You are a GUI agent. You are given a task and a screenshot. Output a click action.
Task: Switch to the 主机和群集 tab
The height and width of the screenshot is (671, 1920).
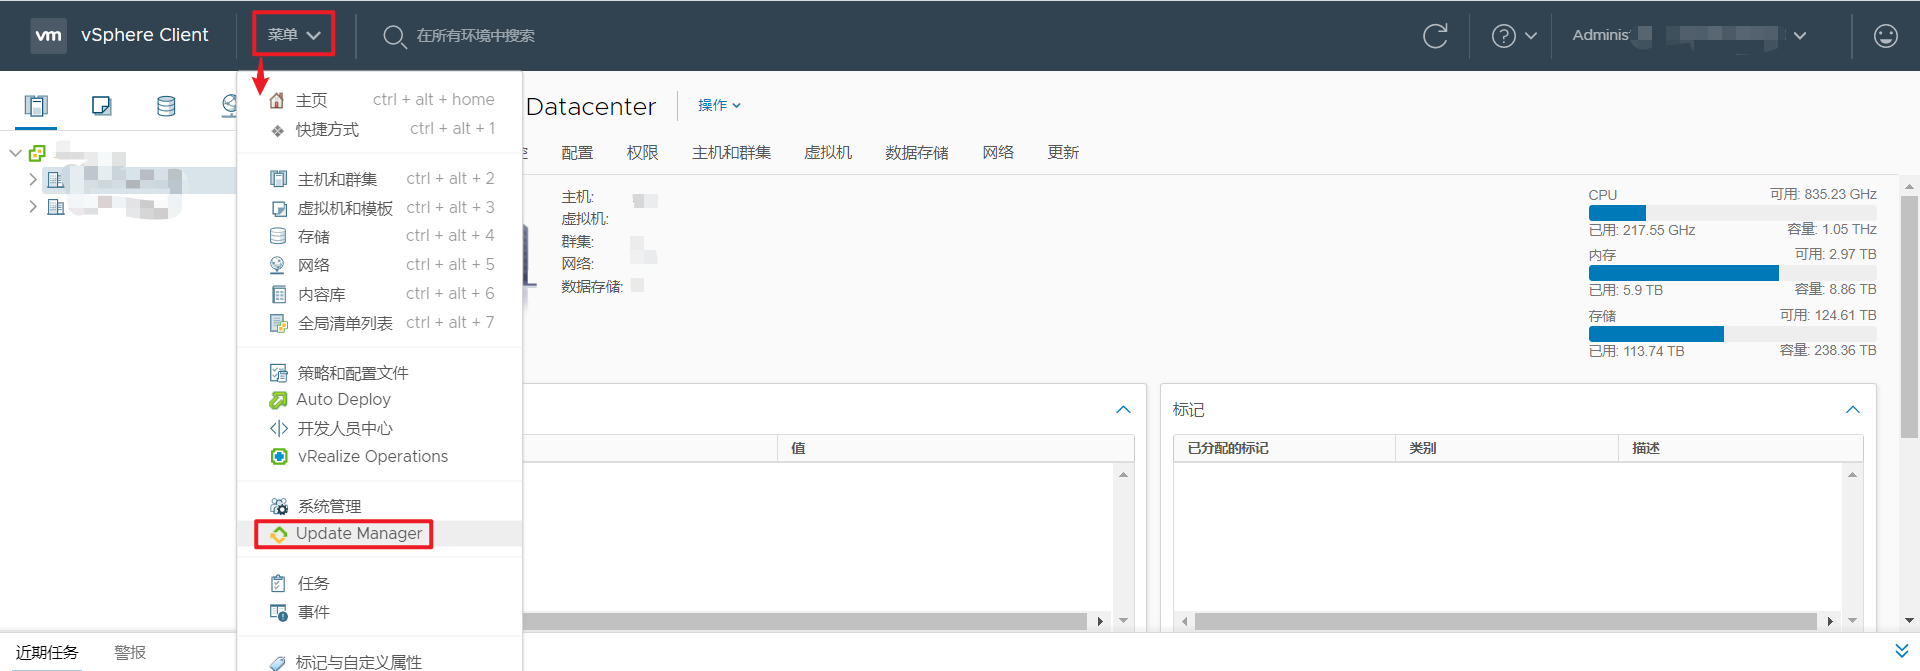pos(731,152)
